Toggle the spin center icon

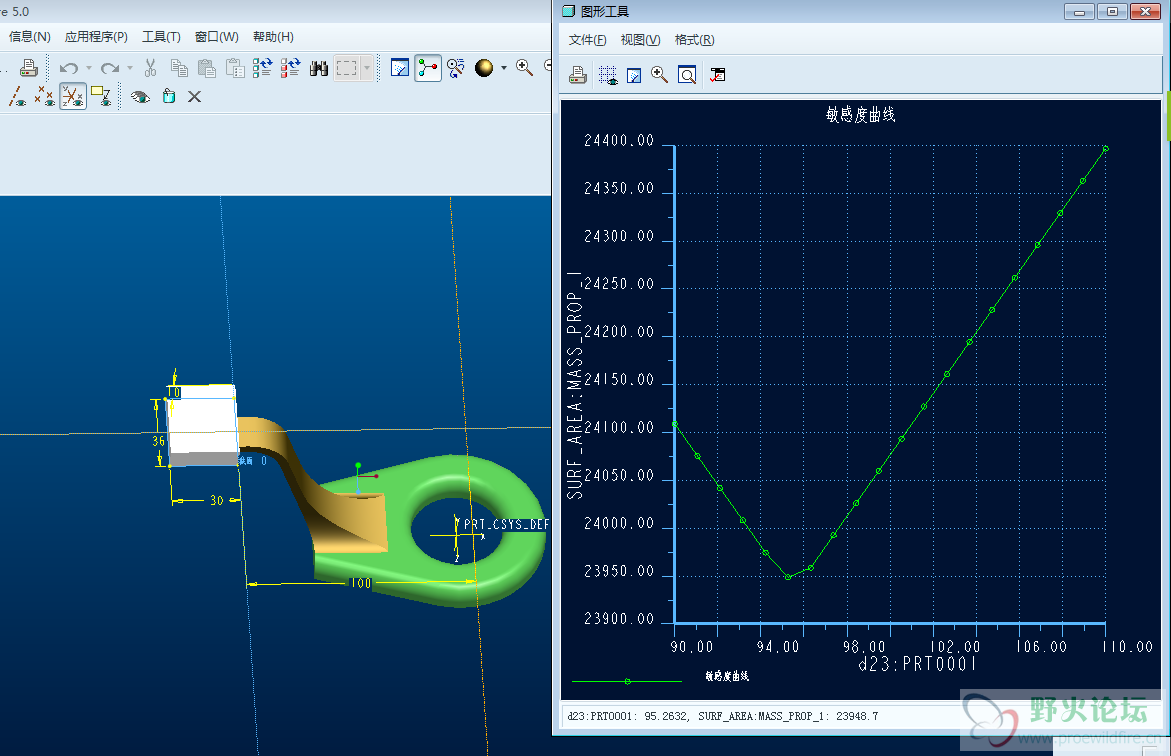[x=428, y=68]
